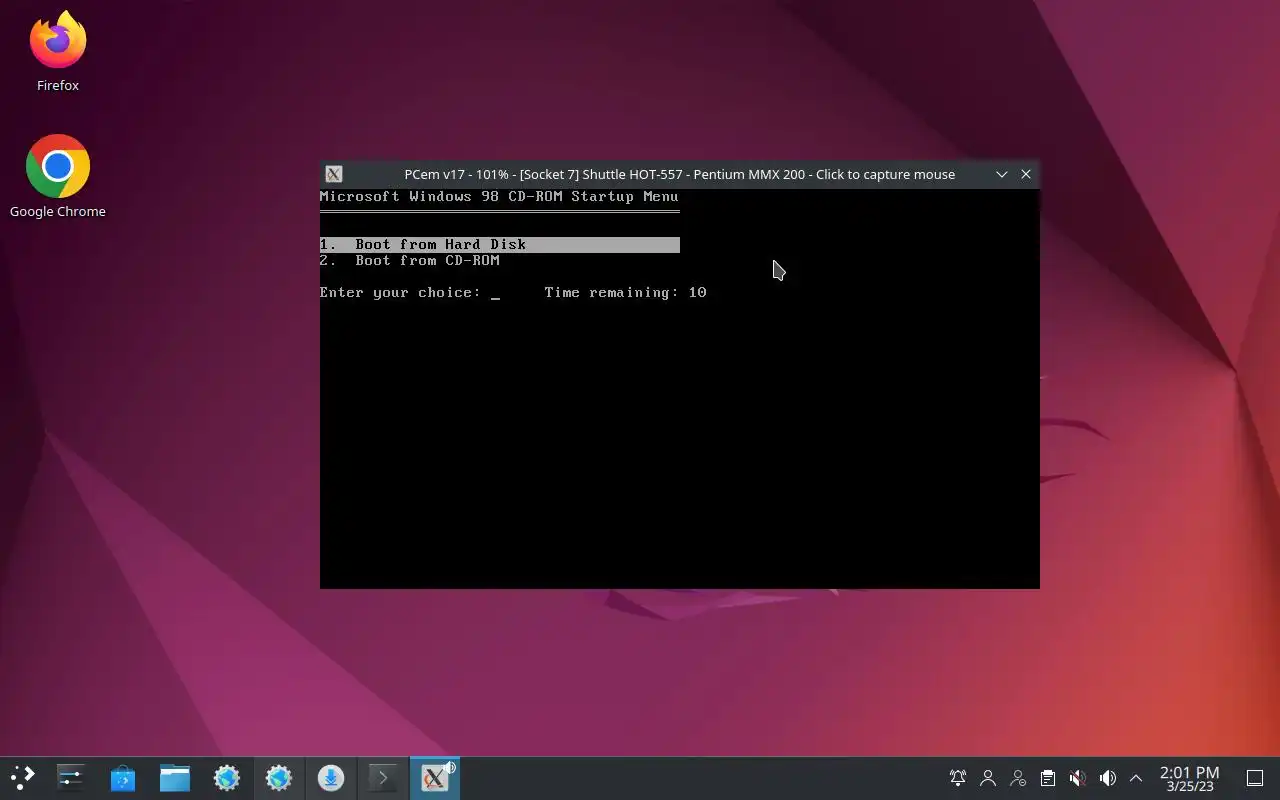Click the 'Microsoft Windows 98 CD-ROM Startup Menu' heading
Viewport: 1280px width, 800px height.
coord(499,196)
